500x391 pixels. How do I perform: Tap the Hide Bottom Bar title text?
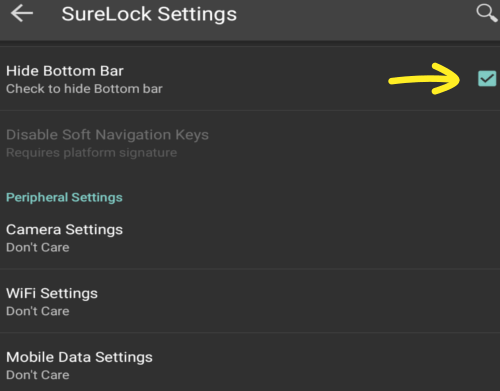click(65, 71)
